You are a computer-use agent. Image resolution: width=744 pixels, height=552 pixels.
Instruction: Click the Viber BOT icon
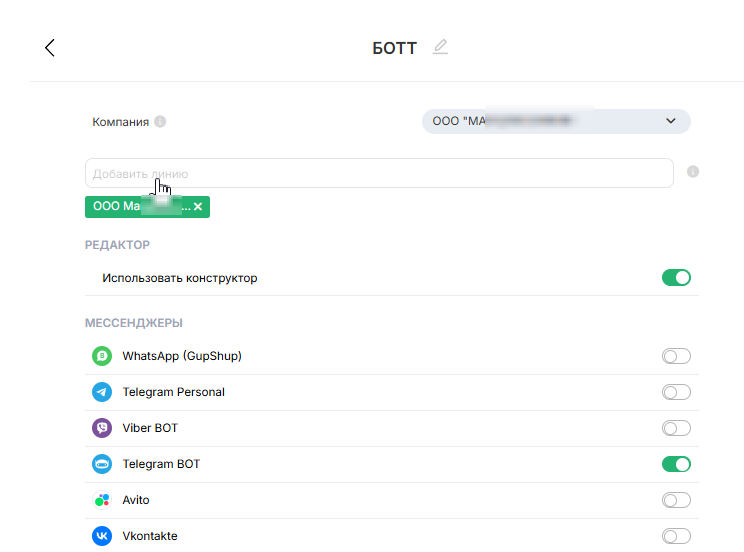tap(102, 428)
